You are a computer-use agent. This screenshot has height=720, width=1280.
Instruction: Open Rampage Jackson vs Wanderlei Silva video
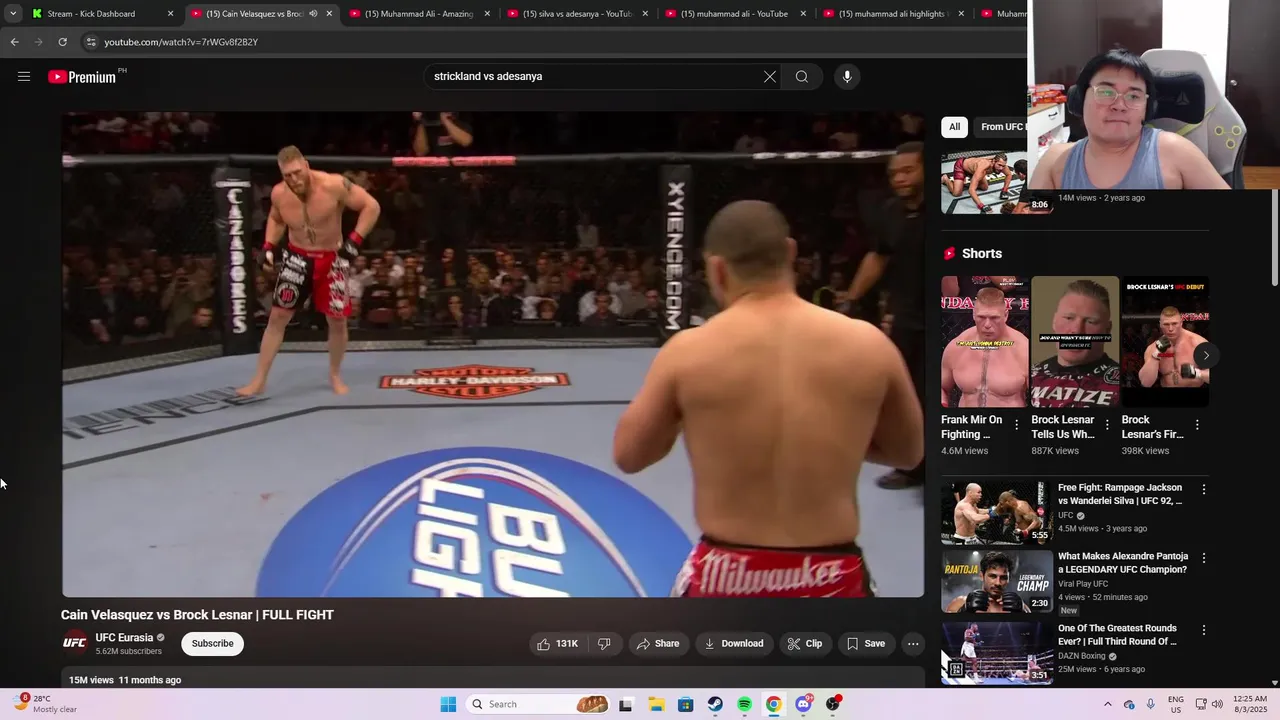point(1120,494)
